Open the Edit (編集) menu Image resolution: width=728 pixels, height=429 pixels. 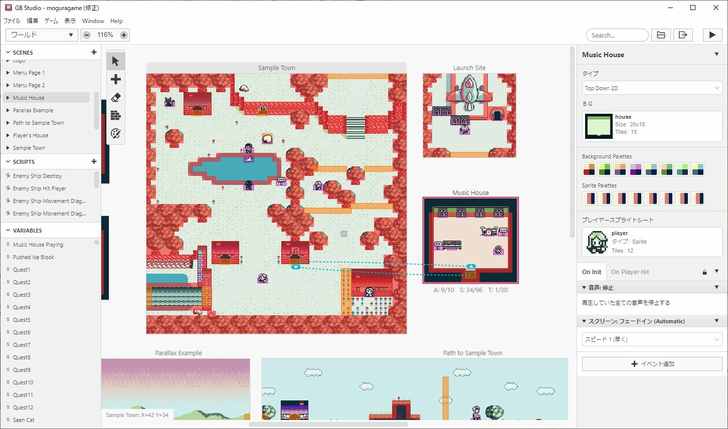pyautogui.click(x=32, y=21)
